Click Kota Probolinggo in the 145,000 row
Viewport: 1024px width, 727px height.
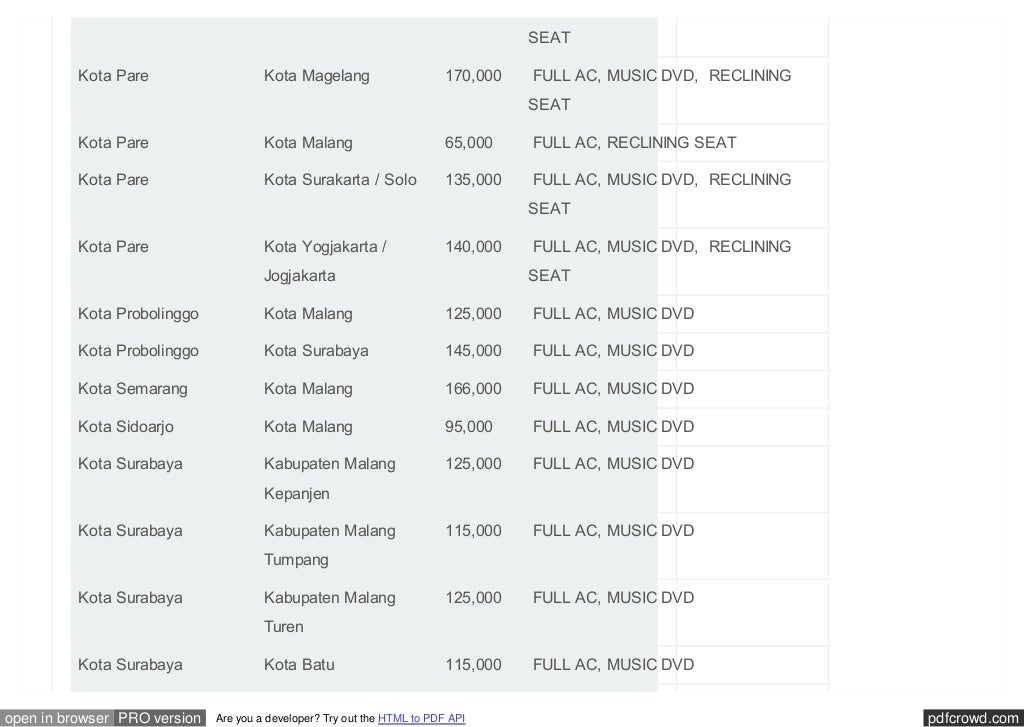[138, 351]
